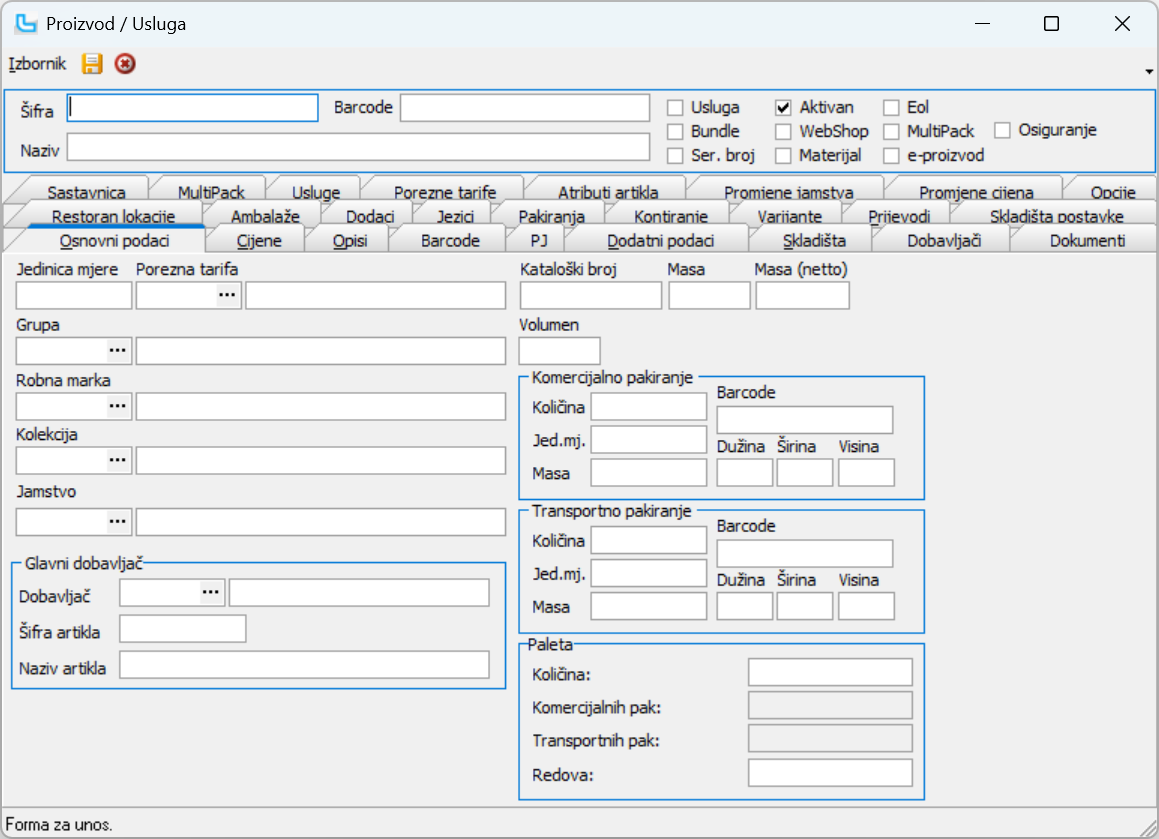Screen dimensions: 1159x839
Task: Open the Dobavljači tab
Action: (x=945, y=240)
